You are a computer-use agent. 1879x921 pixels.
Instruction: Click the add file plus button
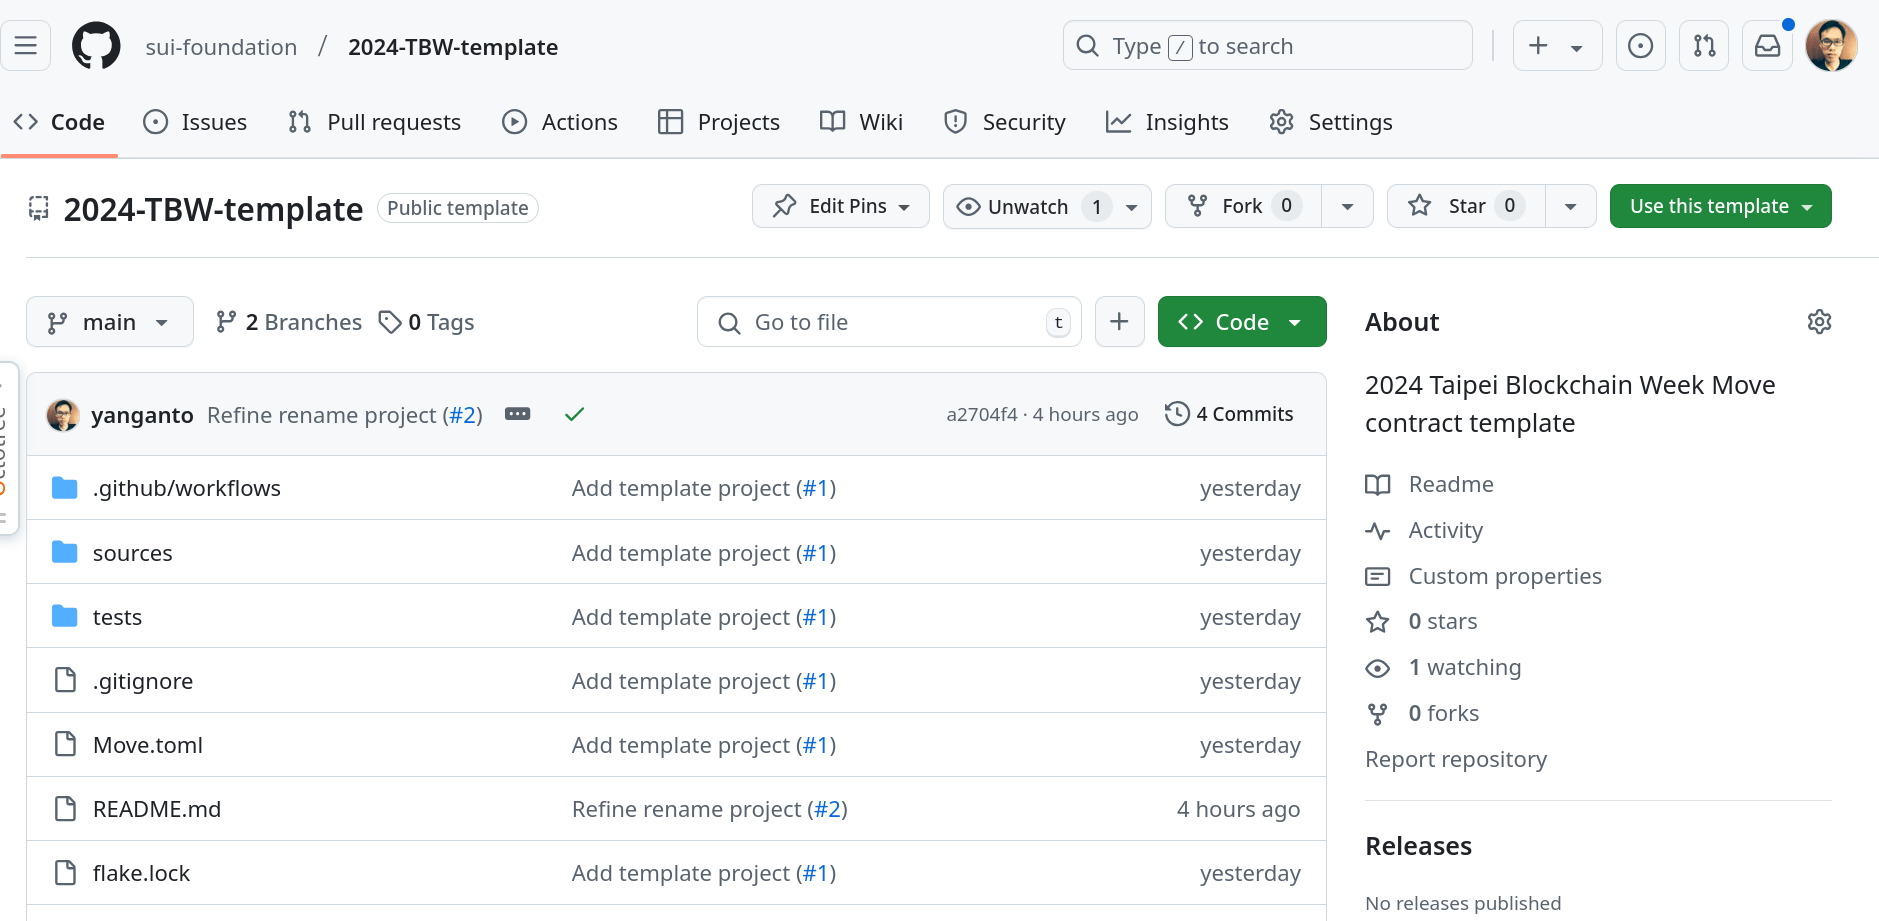pos(1120,322)
